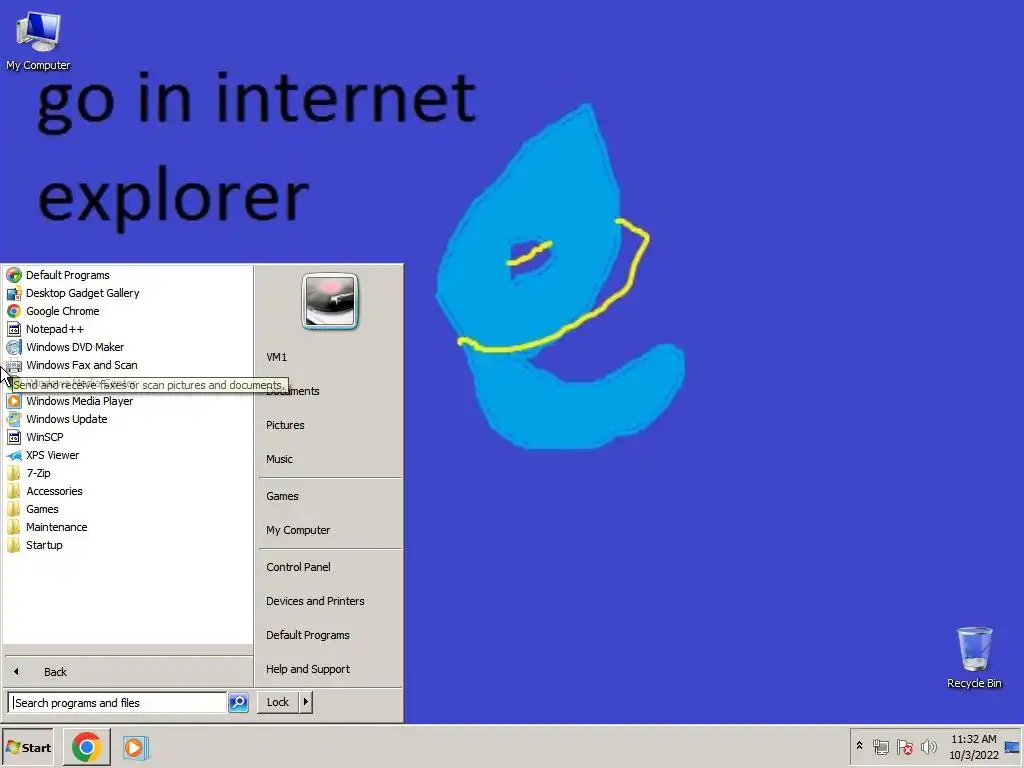Open Windows Fax and Scan
The image size is (1024, 768).
[x=127, y=365]
